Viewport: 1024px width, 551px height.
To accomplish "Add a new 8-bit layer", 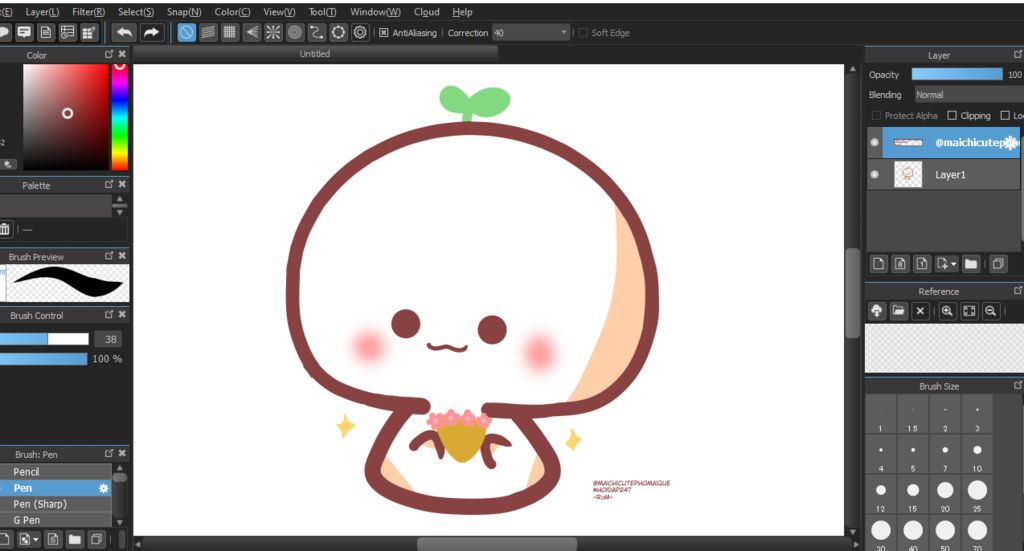I will coord(900,264).
